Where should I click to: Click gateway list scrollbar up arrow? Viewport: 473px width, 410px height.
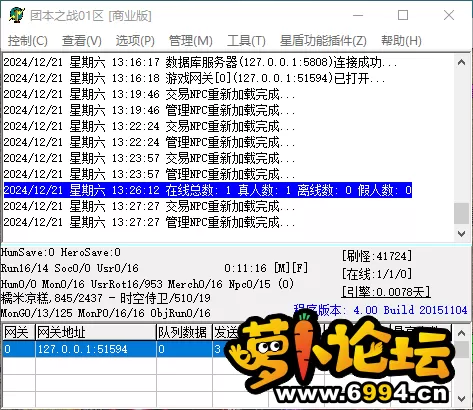462,333
